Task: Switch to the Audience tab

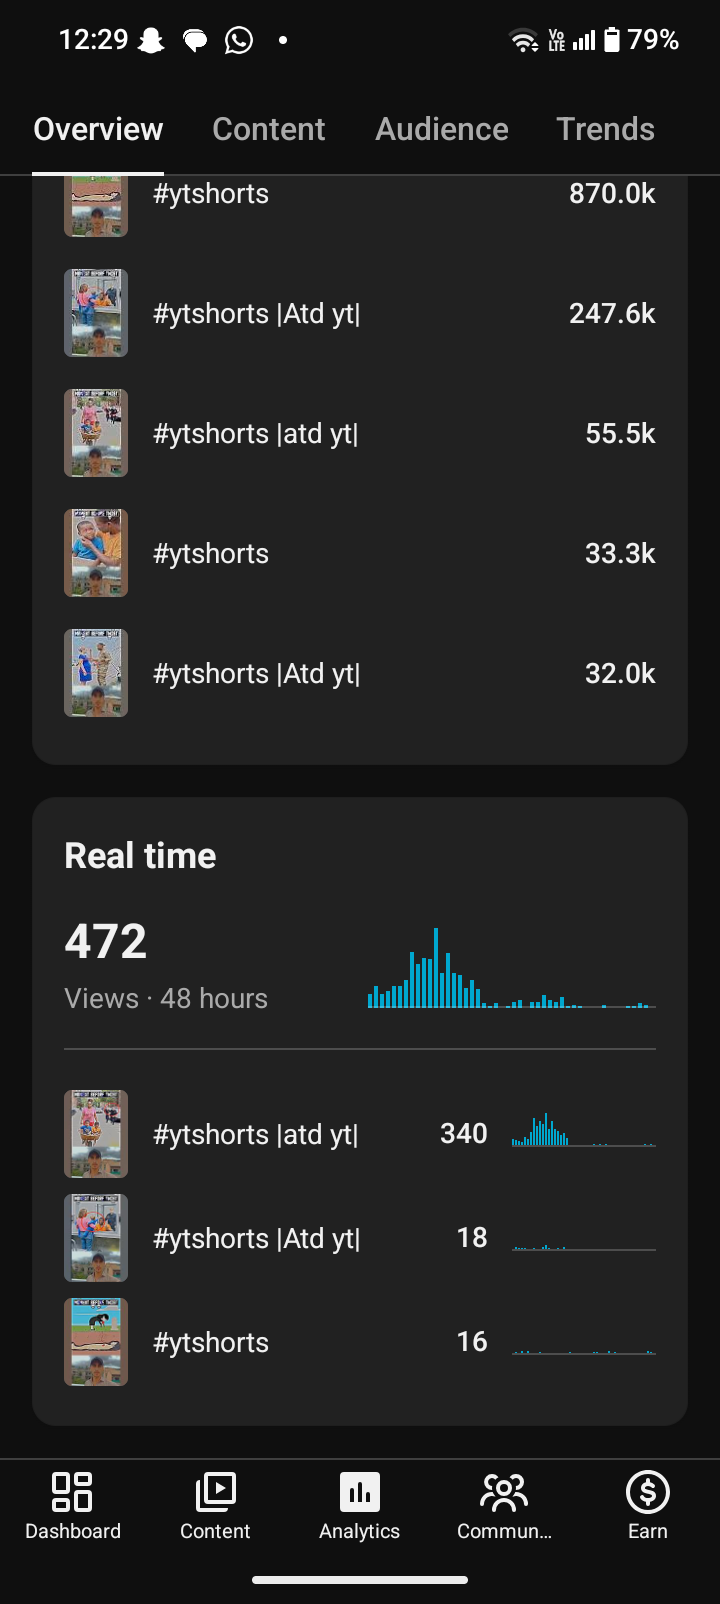Action: tap(442, 129)
